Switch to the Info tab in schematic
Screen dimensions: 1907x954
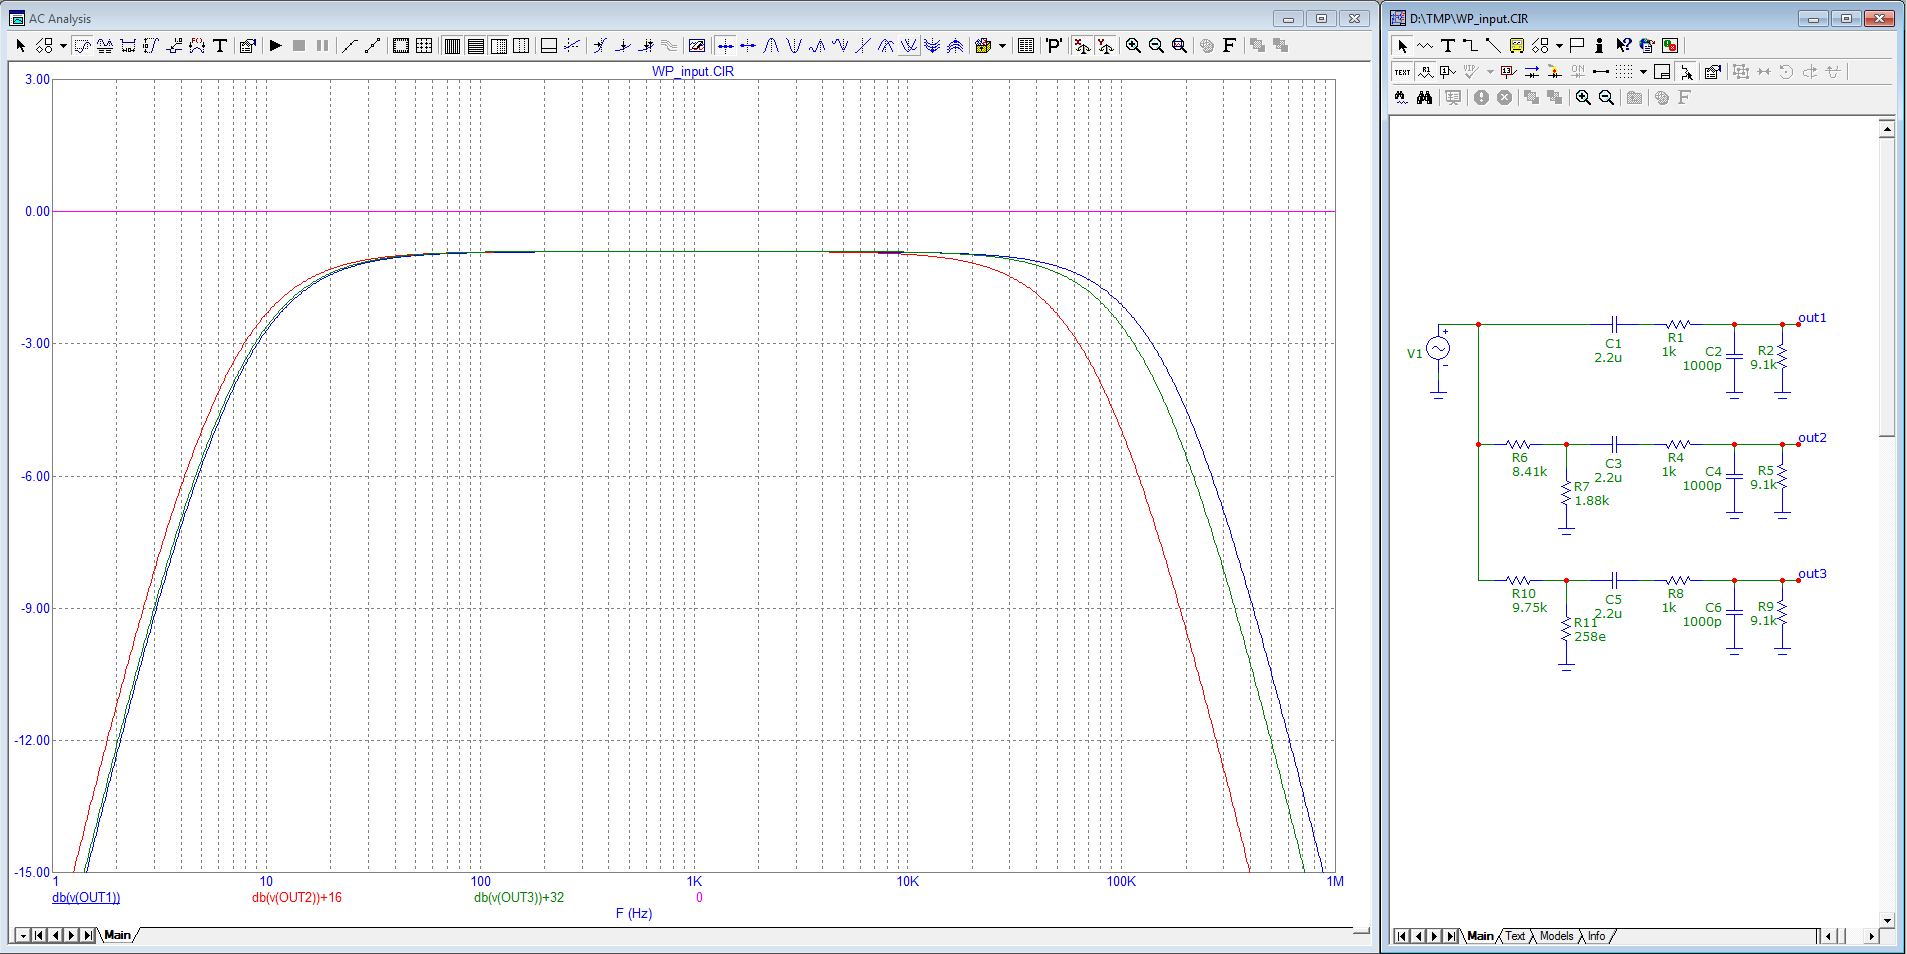[1597, 936]
